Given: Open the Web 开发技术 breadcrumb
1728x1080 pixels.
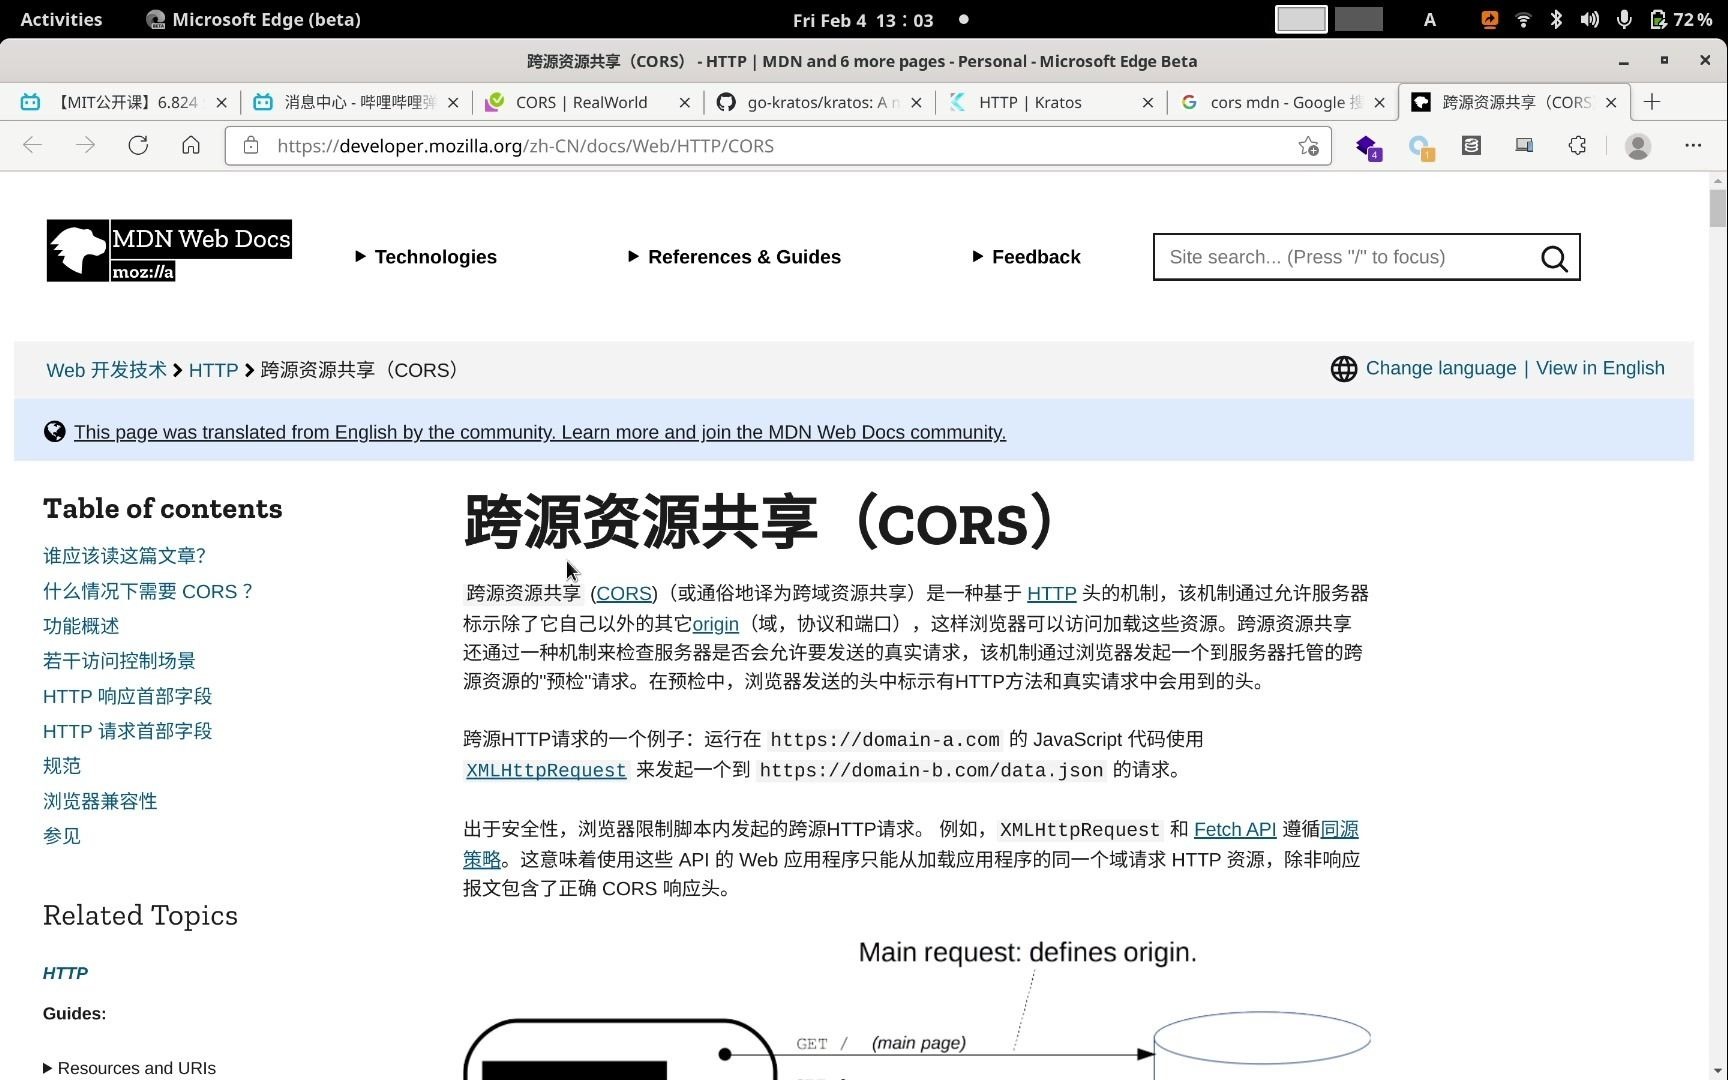Looking at the screenshot, I should pos(107,370).
